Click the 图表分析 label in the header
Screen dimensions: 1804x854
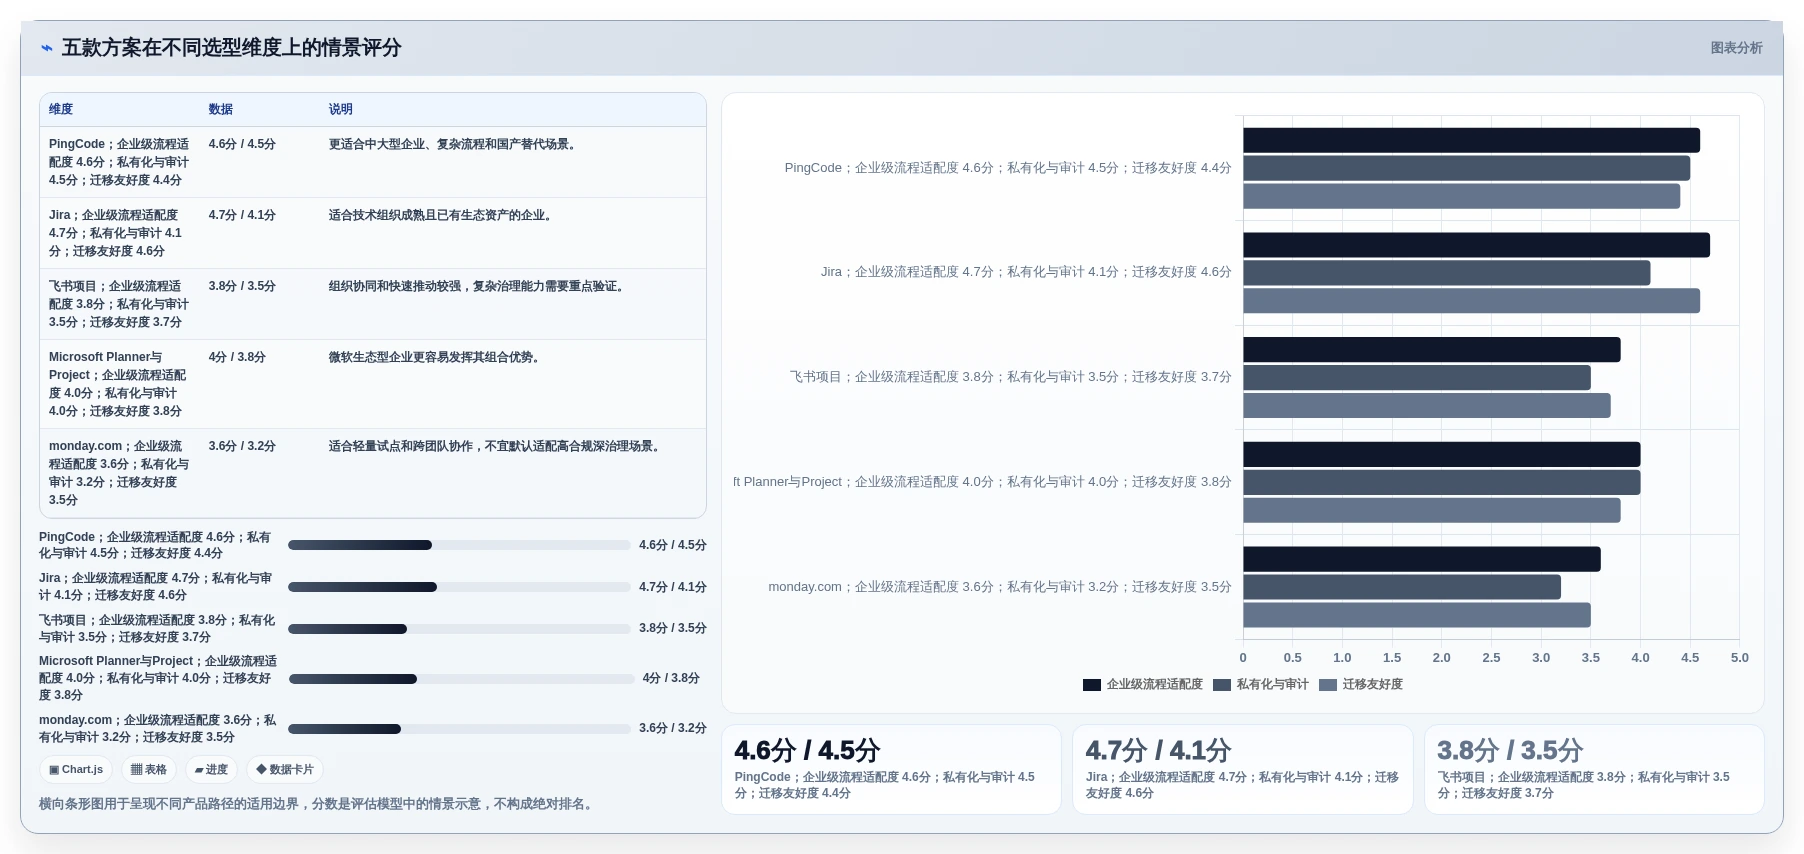coord(1736,48)
